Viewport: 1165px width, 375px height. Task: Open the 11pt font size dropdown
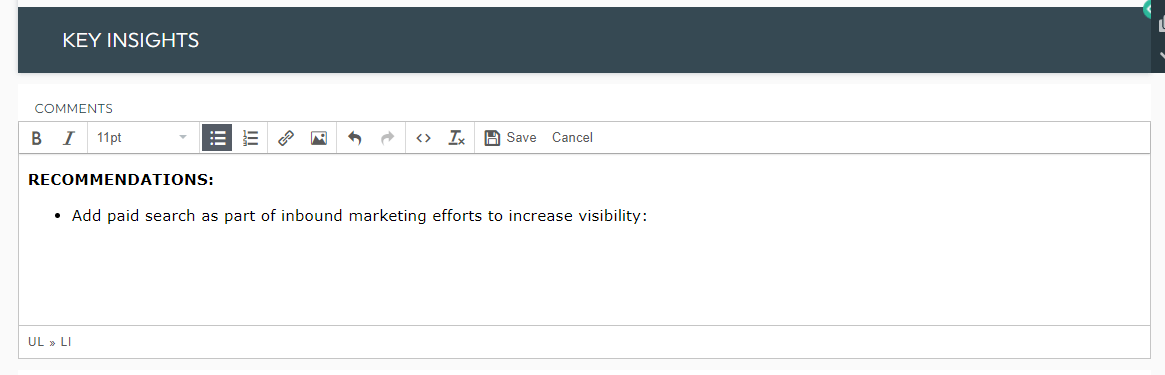(x=142, y=138)
